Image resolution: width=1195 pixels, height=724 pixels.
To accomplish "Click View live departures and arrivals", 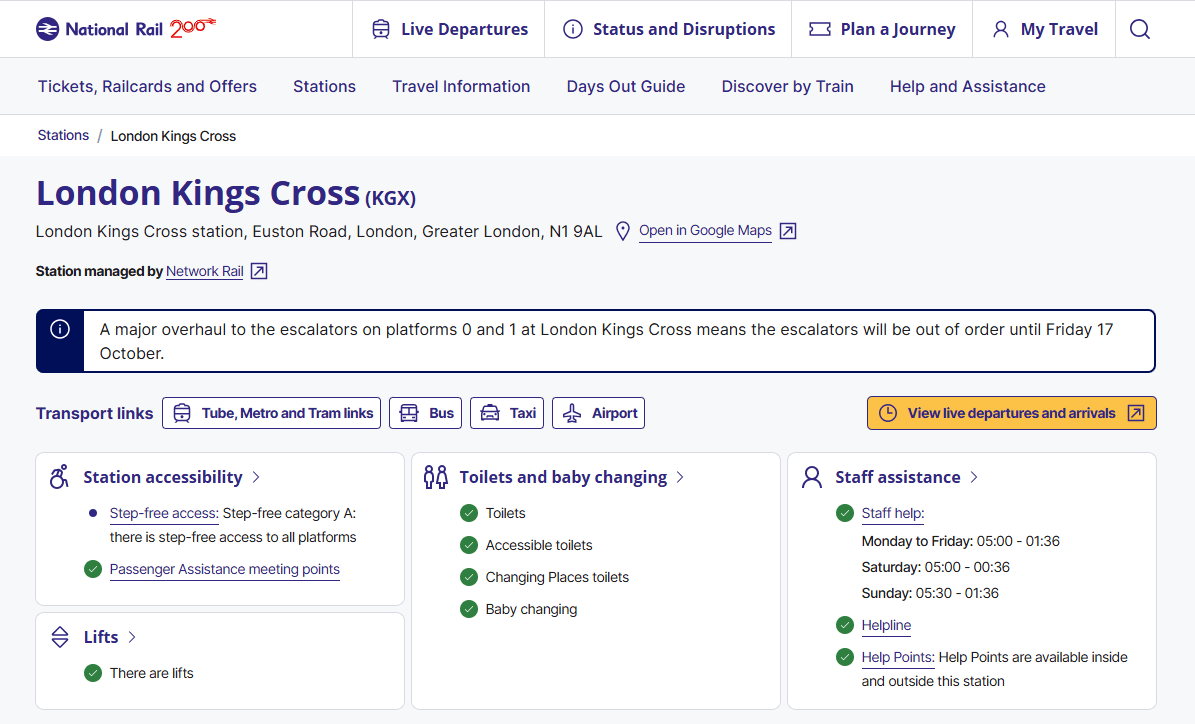I will [x=1011, y=413].
